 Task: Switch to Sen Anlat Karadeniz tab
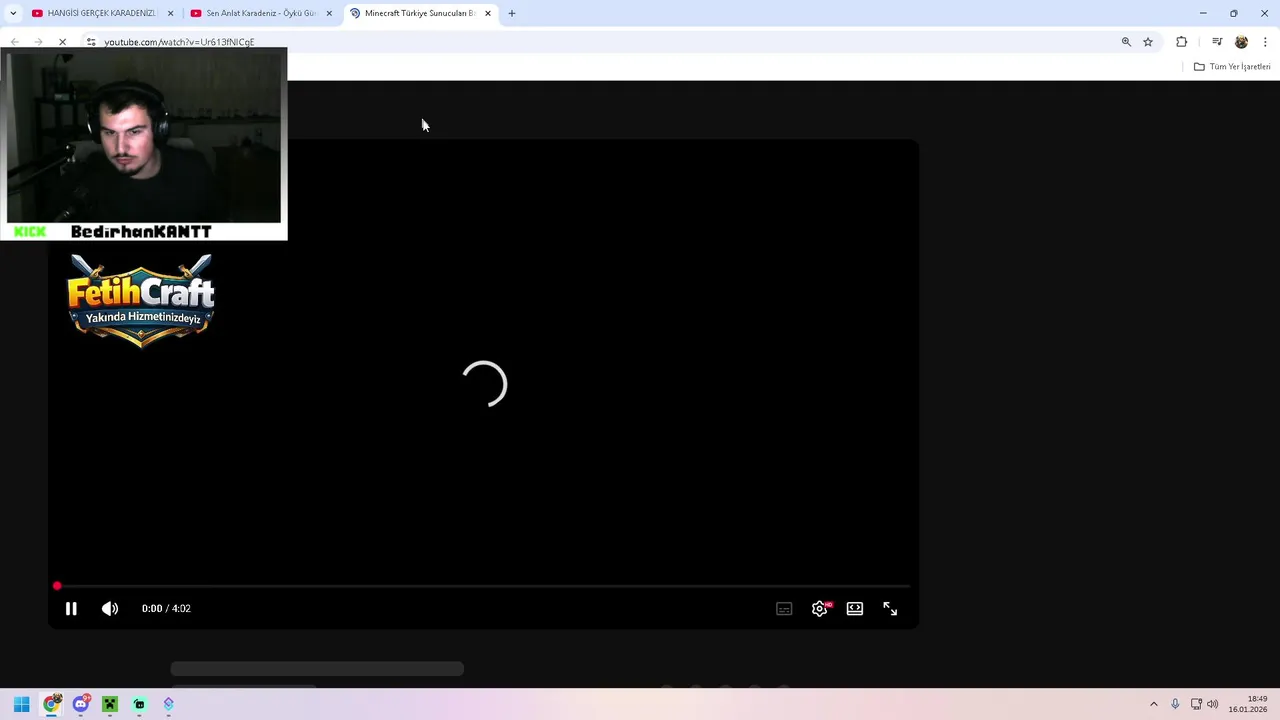[x=260, y=13]
